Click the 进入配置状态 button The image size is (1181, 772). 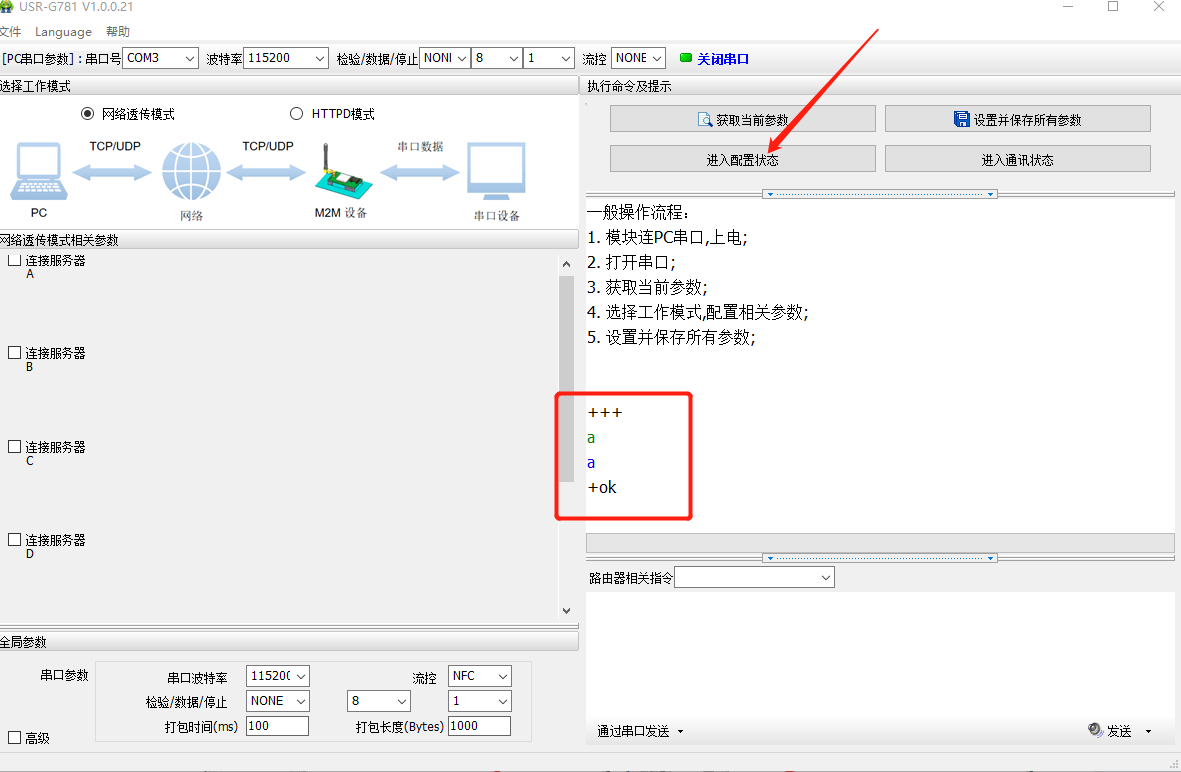tap(742, 160)
